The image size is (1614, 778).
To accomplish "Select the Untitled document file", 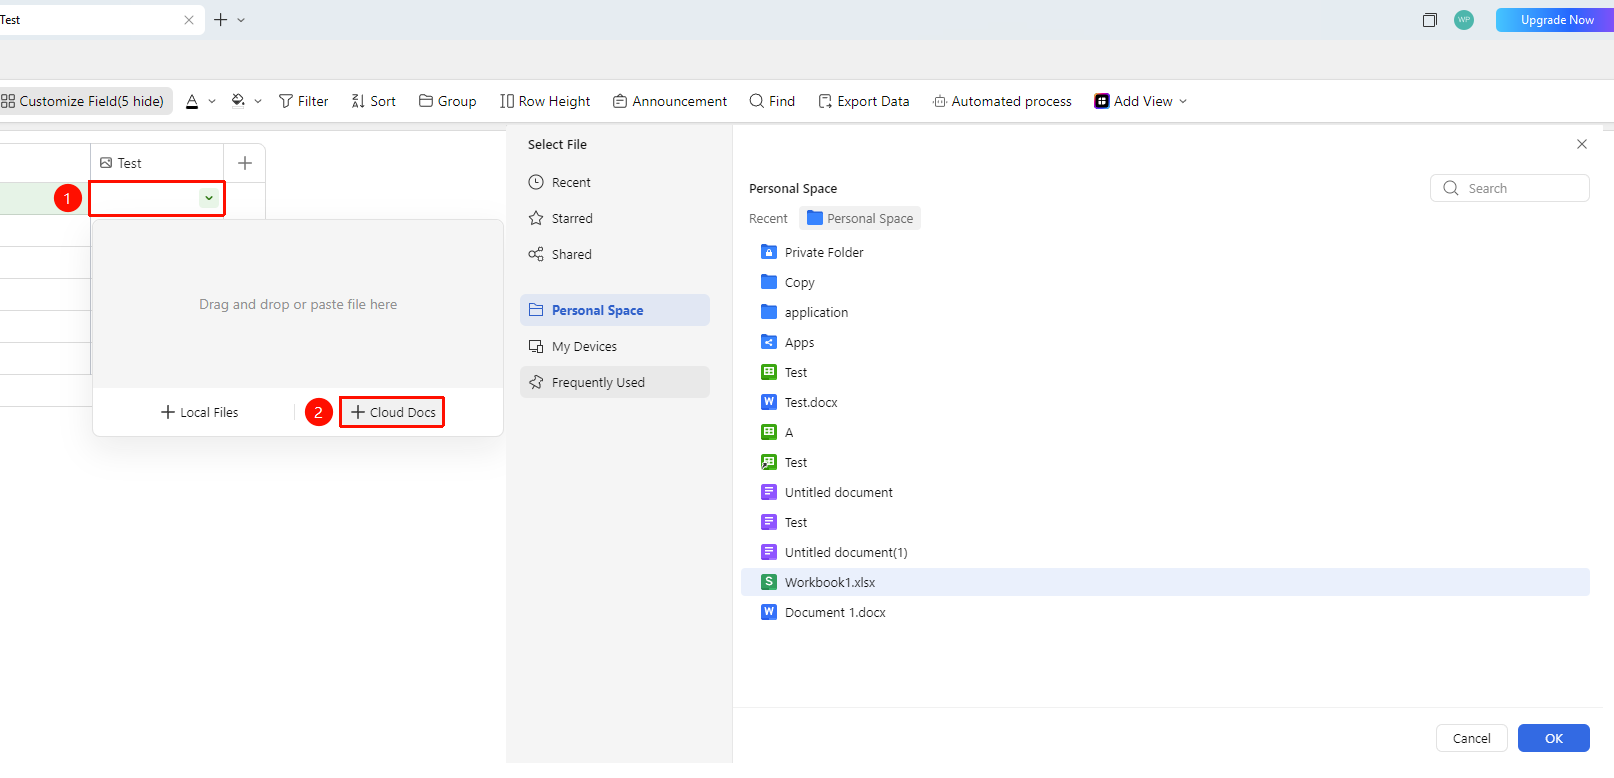I will (1165, 492).
